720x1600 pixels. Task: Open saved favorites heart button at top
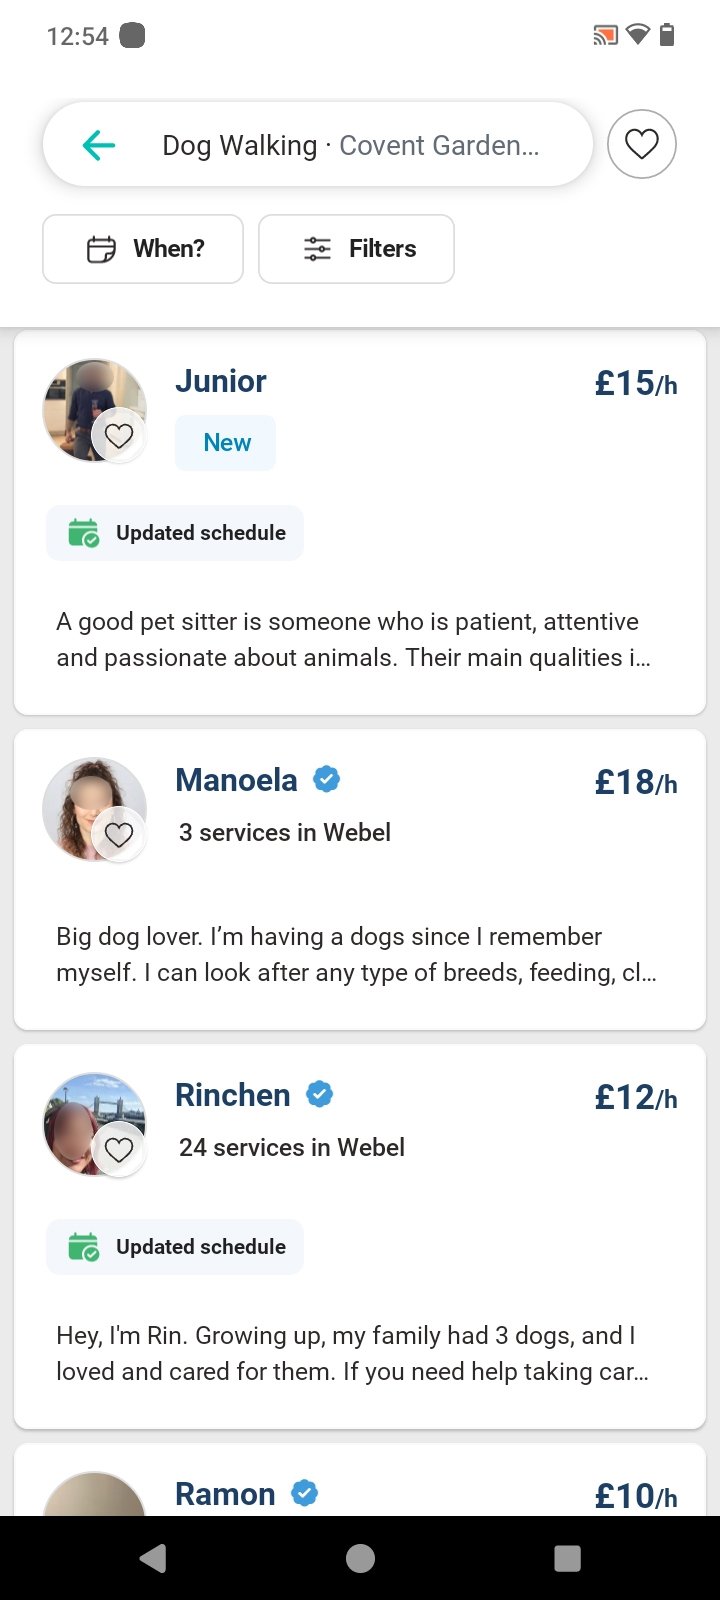pyautogui.click(x=641, y=144)
